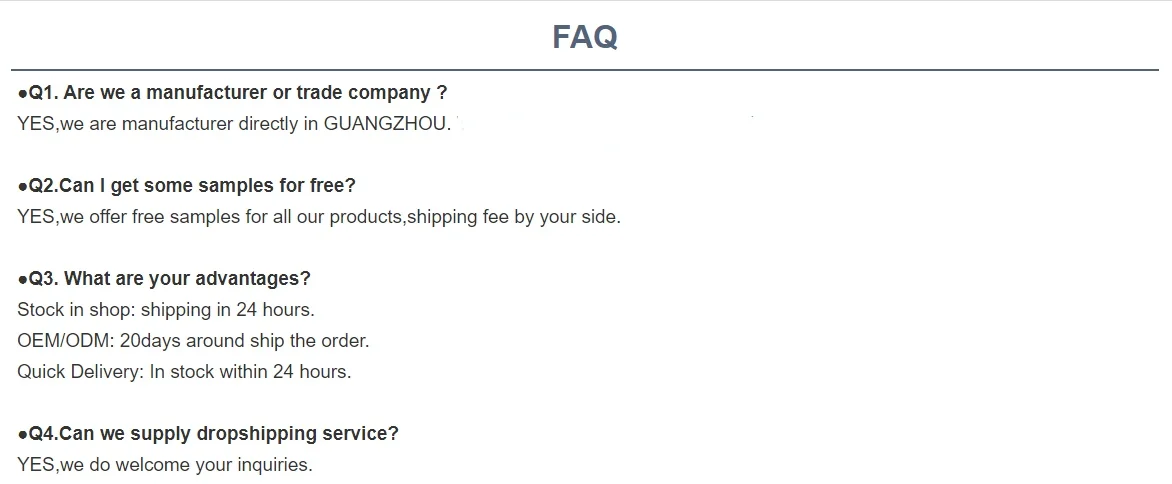The width and height of the screenshot is (1172, 484).
Task: Click the bullet before Q2
Action: [x=22, y=186]
